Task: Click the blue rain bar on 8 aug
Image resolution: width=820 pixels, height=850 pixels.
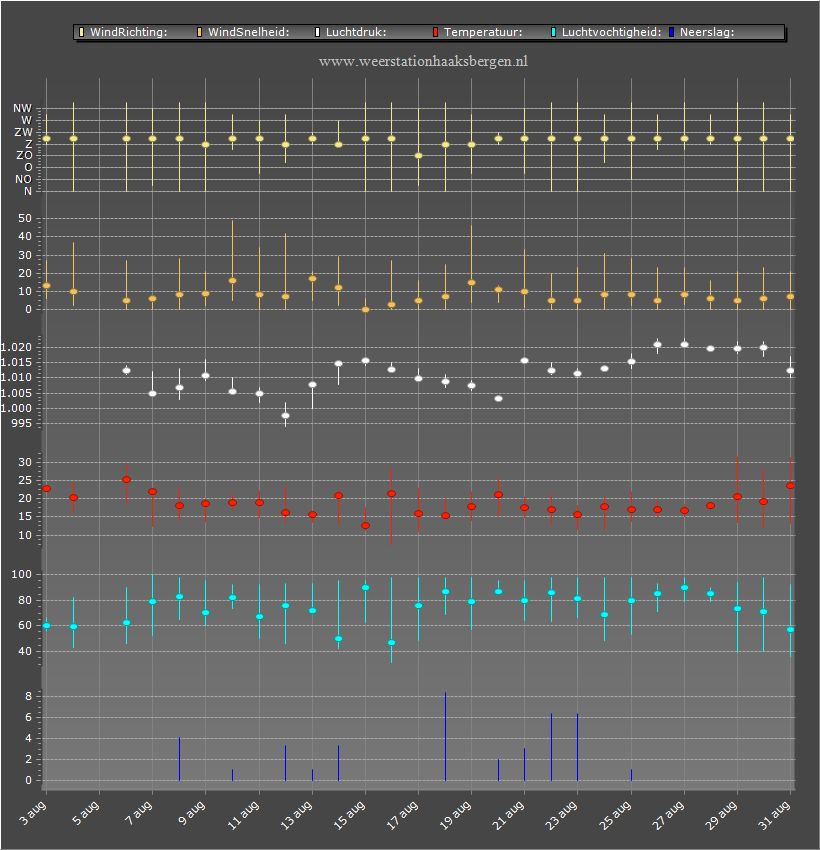Action: tap(179, 759)
